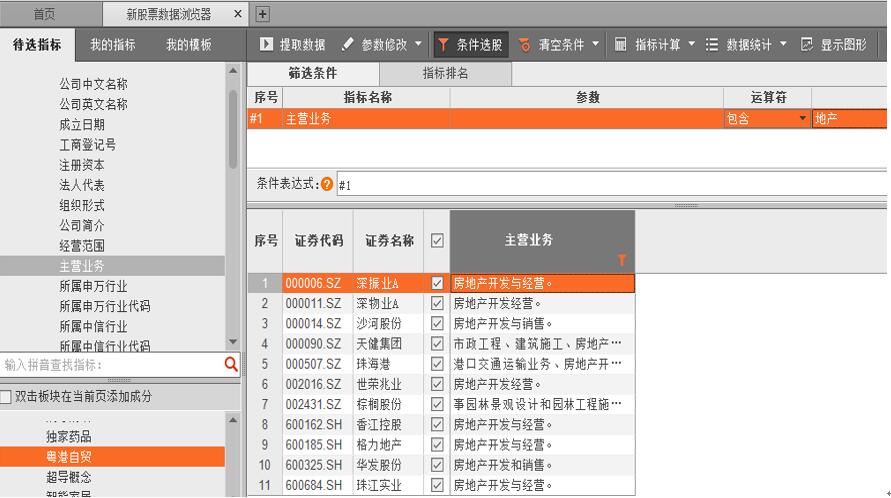
Task: Click the 清空条件 clear filter icon
Action: (x=525, y=45)
